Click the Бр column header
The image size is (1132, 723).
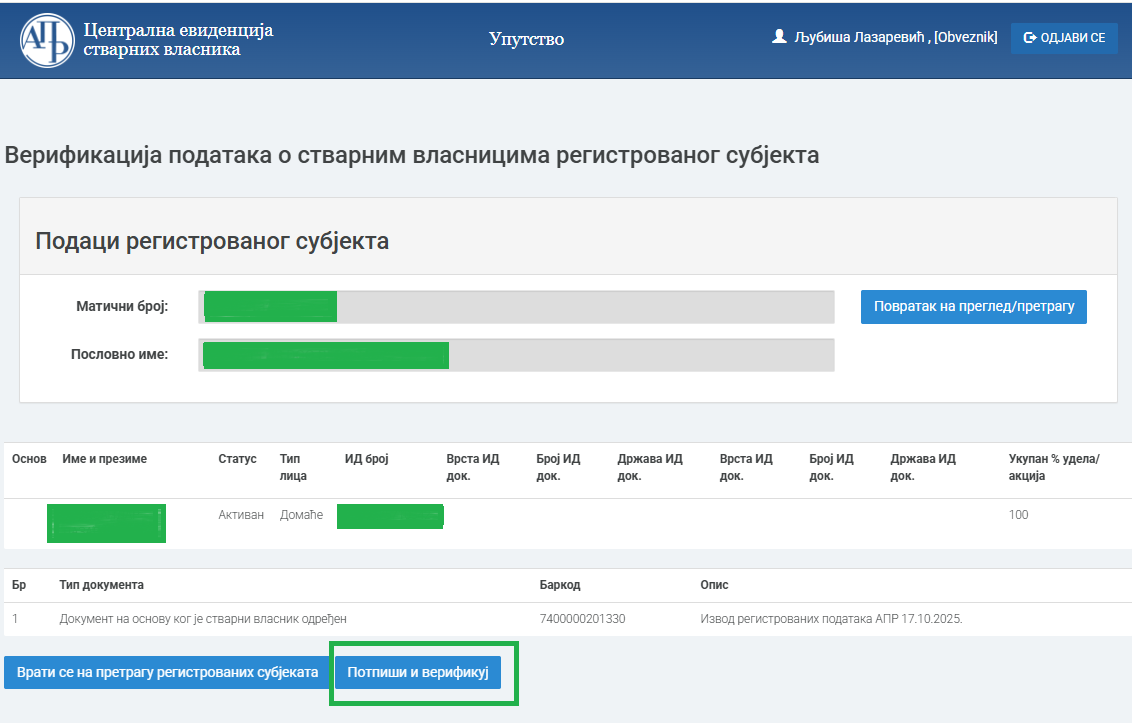pos(19,585)
